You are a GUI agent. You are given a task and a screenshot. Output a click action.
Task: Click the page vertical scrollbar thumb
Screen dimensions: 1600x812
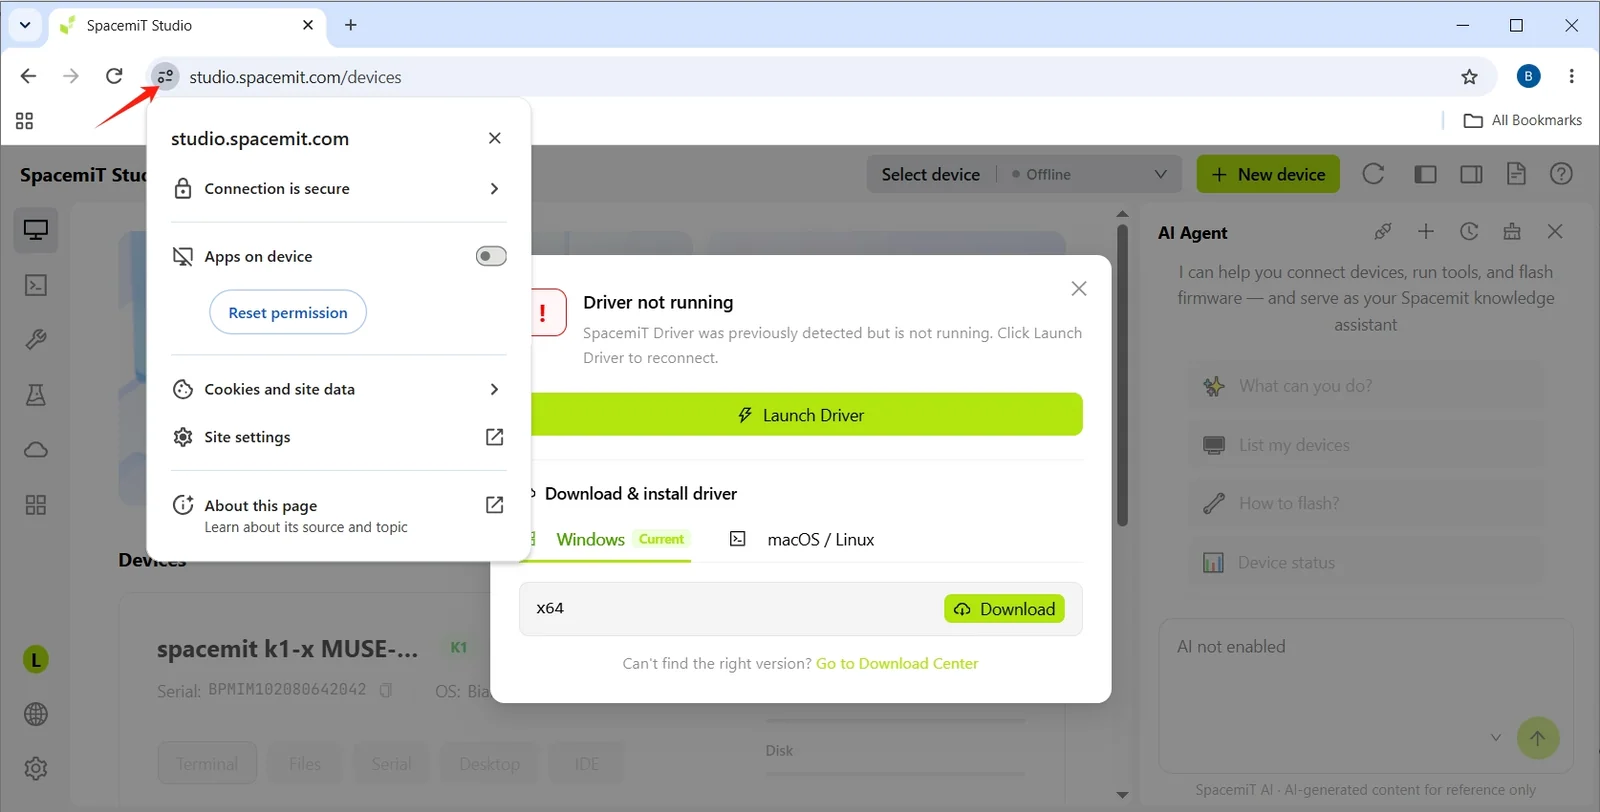[1122, 375]
